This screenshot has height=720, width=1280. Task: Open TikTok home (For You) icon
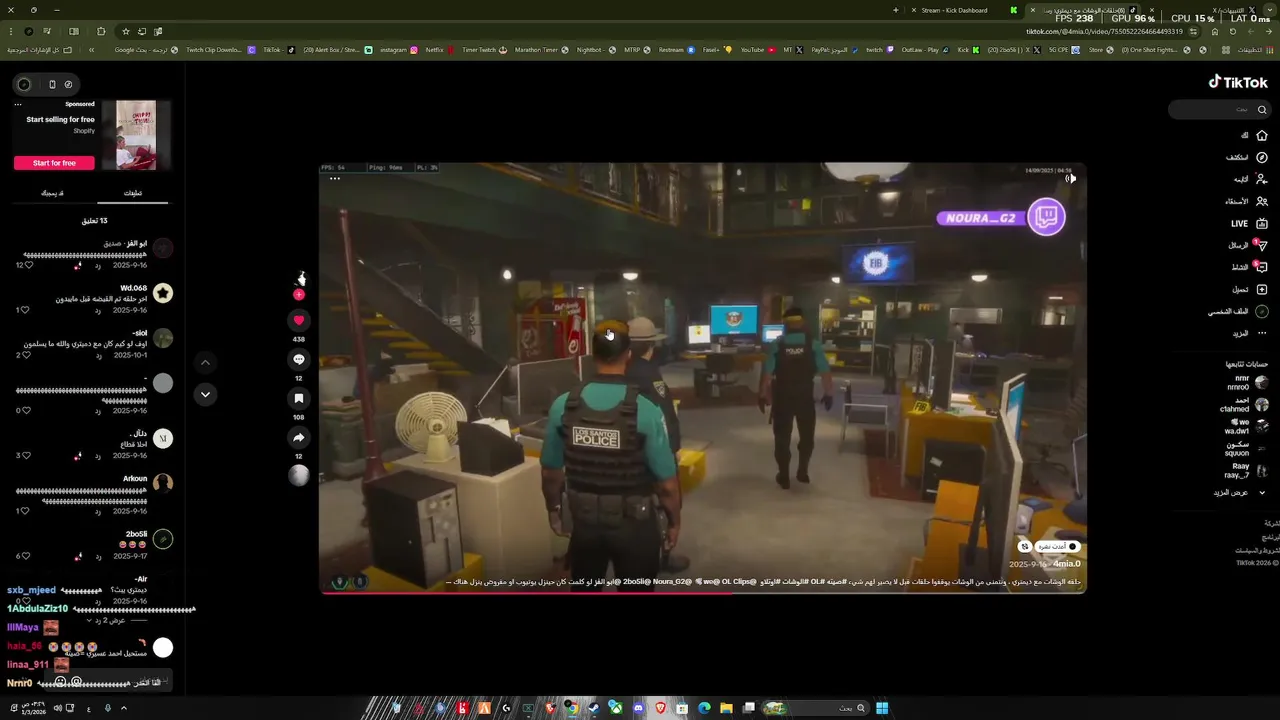pos(1262,135)
